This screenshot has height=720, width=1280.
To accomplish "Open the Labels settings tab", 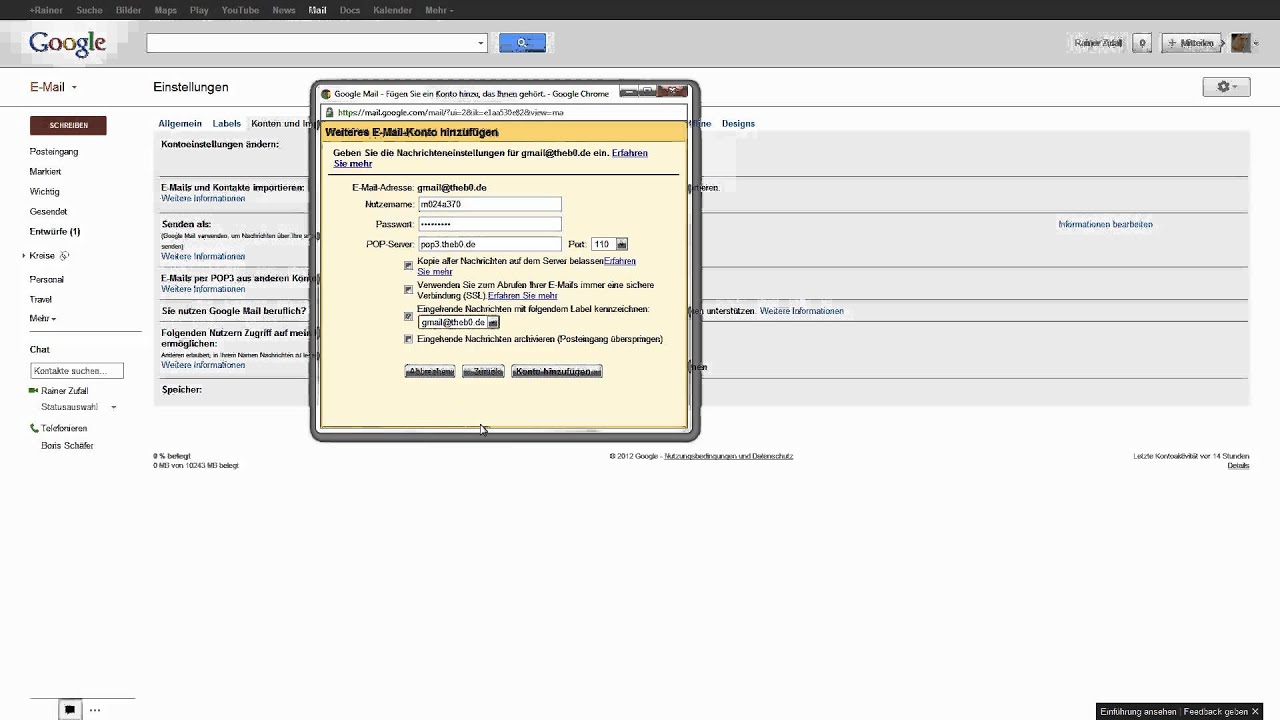I will [227, 124].
